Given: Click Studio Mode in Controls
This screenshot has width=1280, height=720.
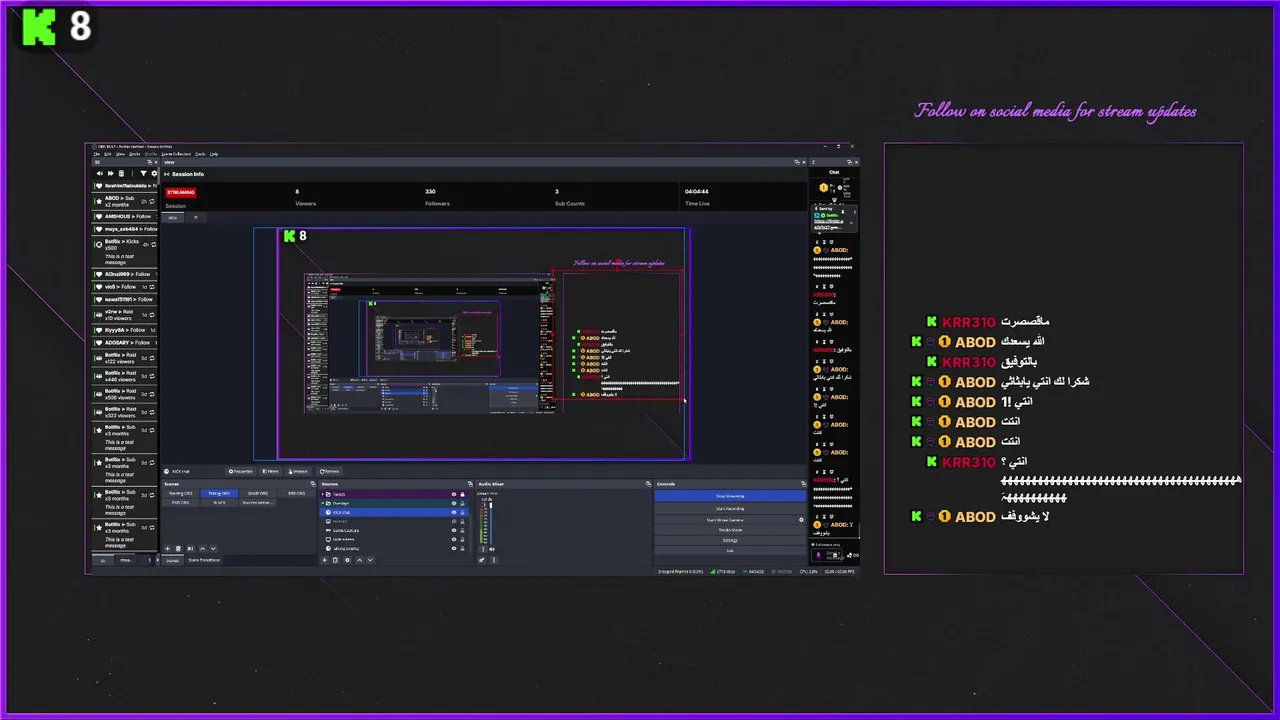Looking at the screenshot, I should 730,530.
